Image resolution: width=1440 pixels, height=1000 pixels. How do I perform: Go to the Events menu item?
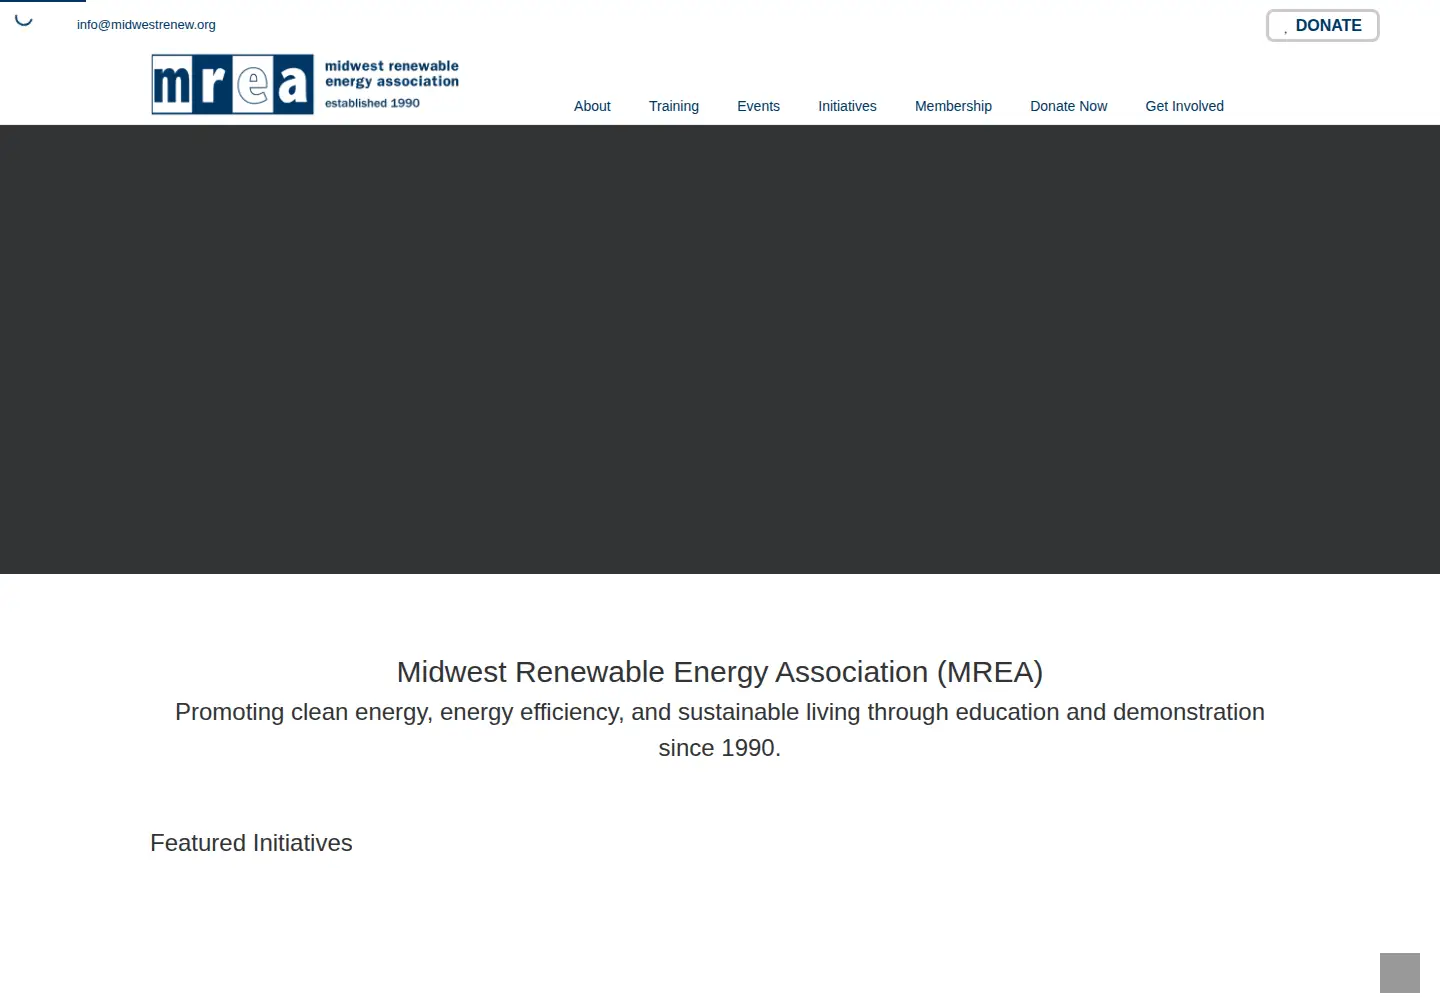click(758, 106)
